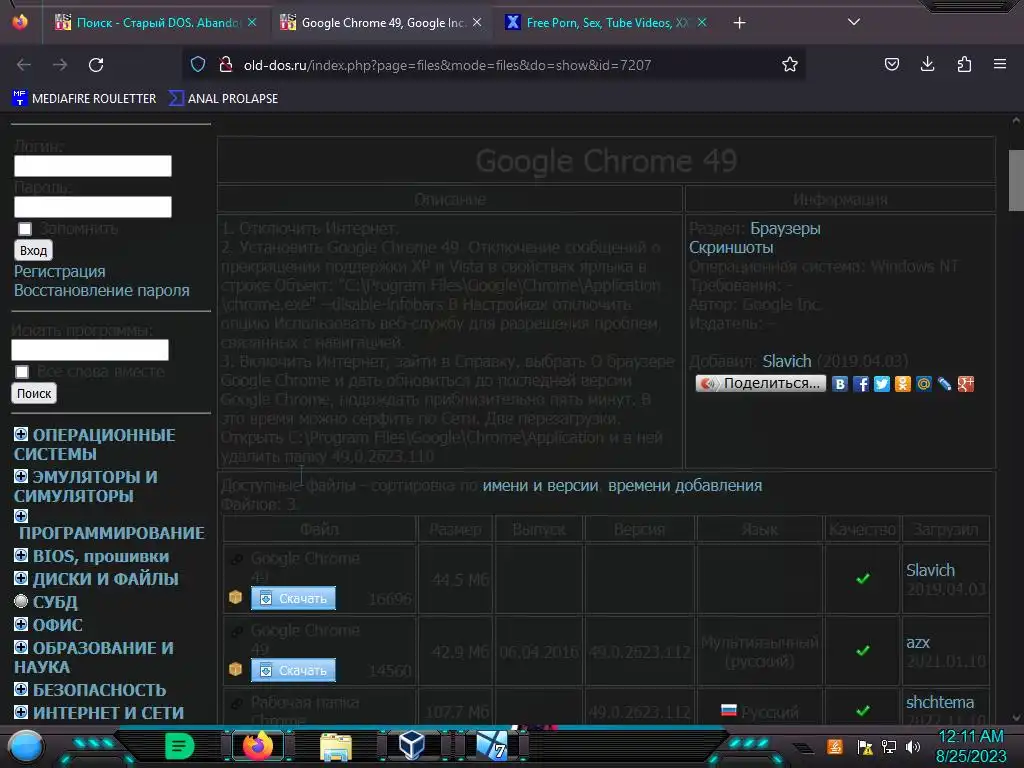Open Регистрация link
The height and width of the screenshot is (768, 1024).
point(59,272)
